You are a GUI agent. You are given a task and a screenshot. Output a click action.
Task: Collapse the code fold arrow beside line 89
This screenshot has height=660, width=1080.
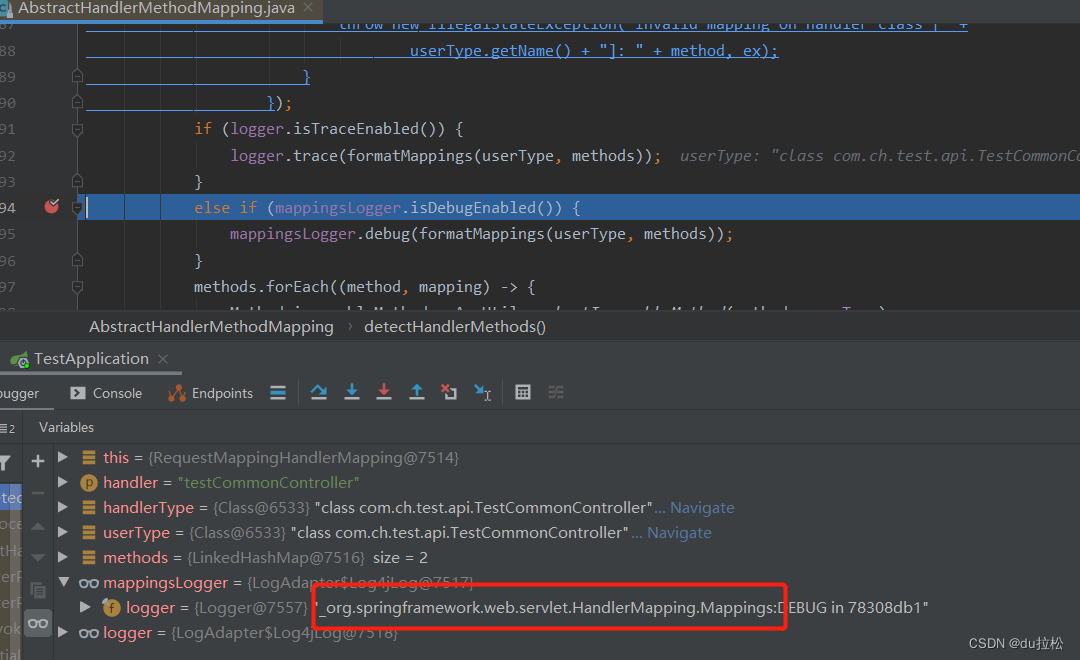pos(77,74)
